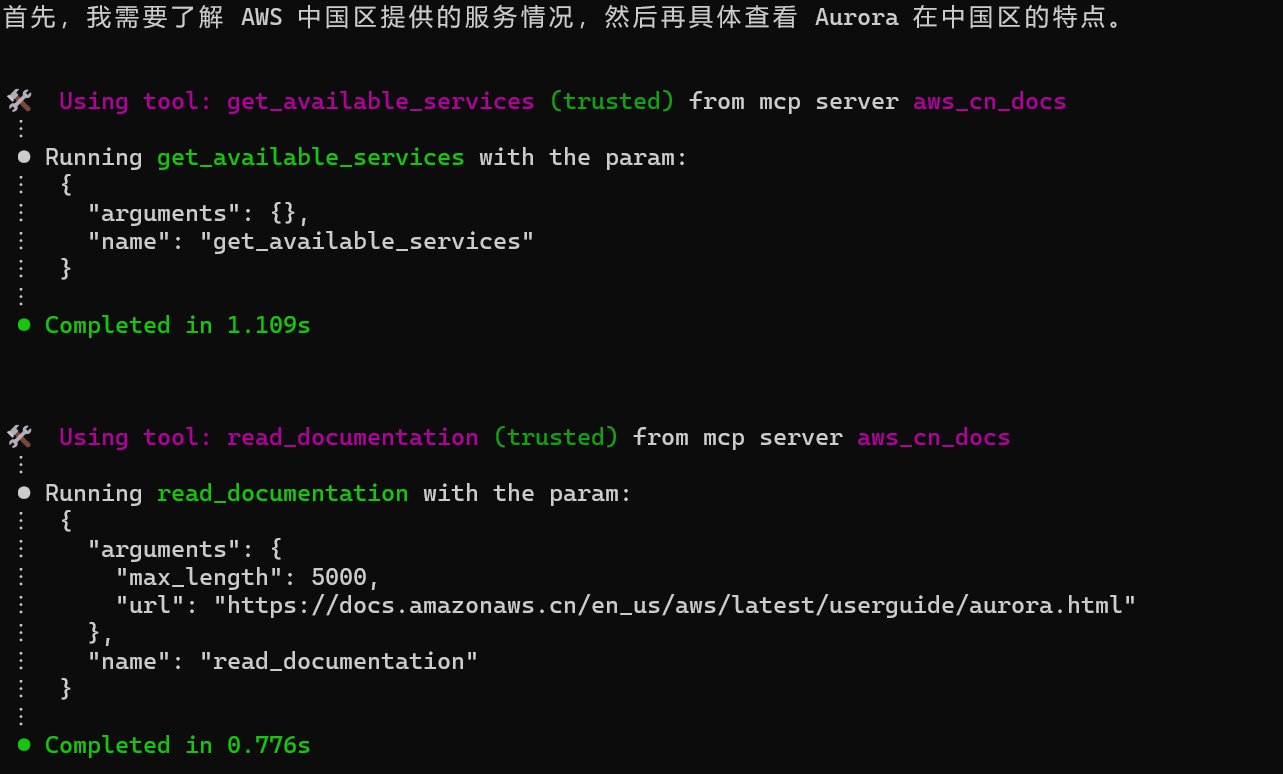1283x774 pixels.
Task: Click the empty "arguments": {} line
Action: (x=199, y=213)
